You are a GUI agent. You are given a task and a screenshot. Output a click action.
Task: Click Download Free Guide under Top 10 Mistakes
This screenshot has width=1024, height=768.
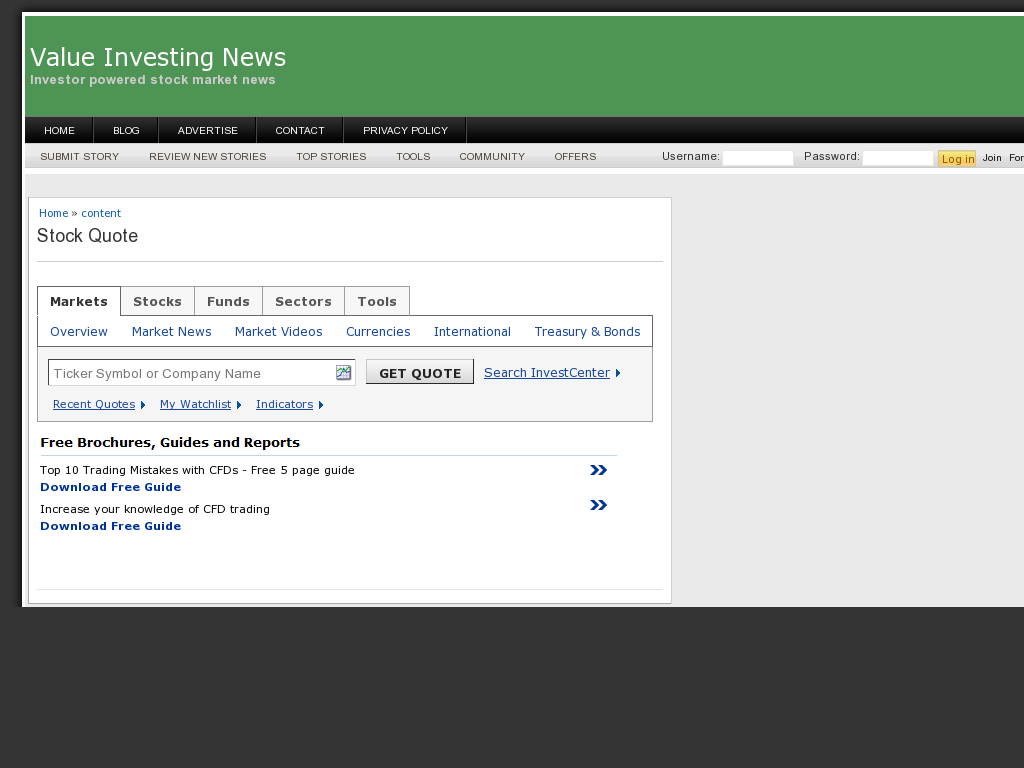point(110,487)
